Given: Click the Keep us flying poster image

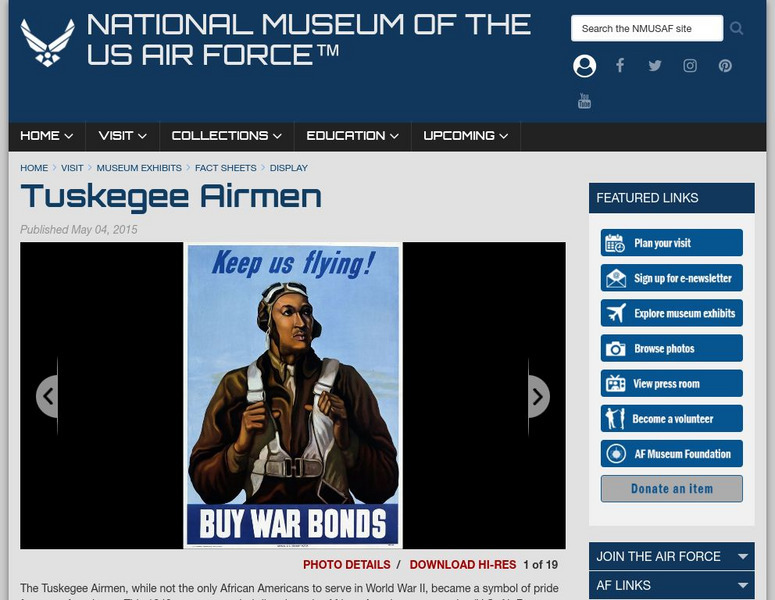Looking at the screenshot, I should [x=293, y=395].
